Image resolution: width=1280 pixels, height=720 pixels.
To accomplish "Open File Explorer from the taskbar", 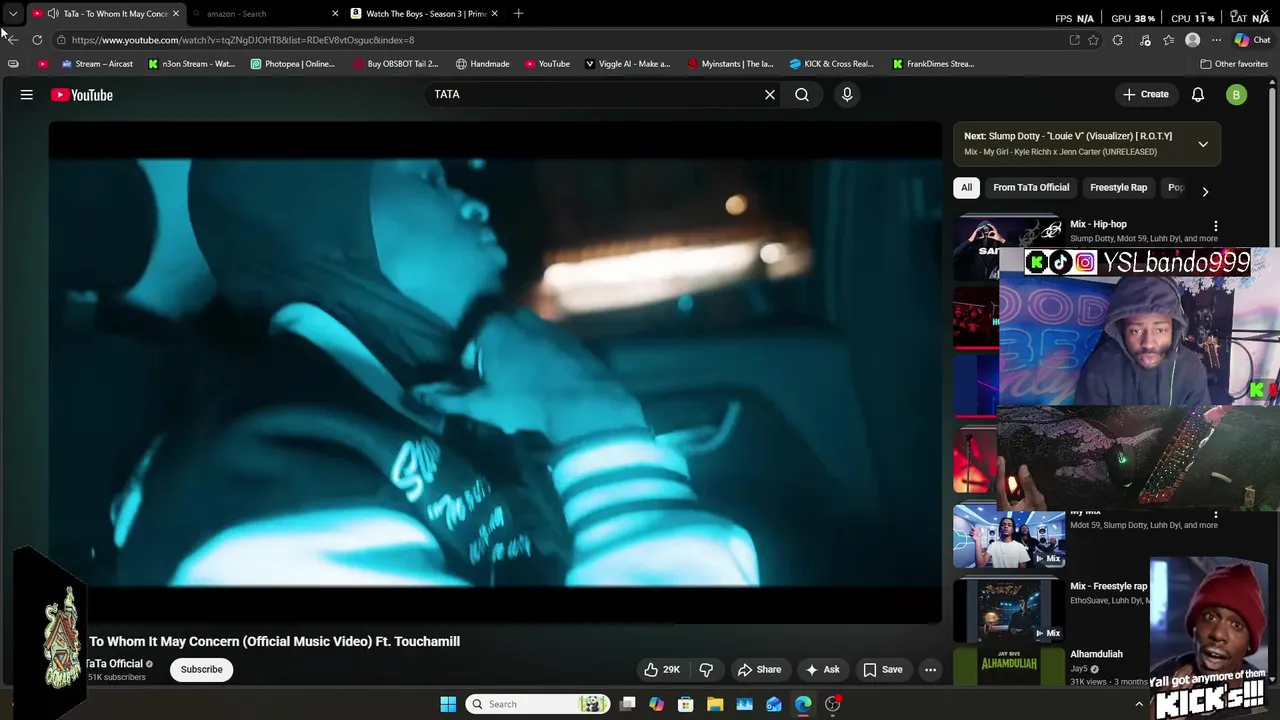I will 715,704.
